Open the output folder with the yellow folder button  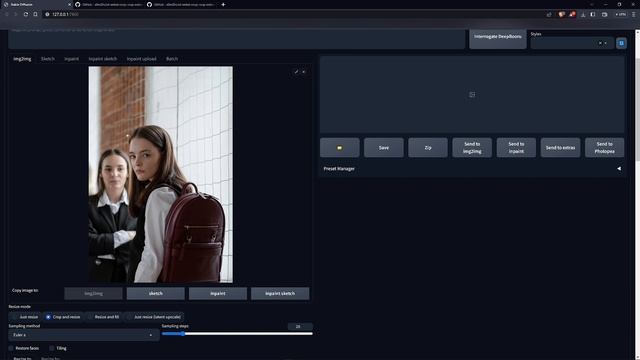pos(340,148)
